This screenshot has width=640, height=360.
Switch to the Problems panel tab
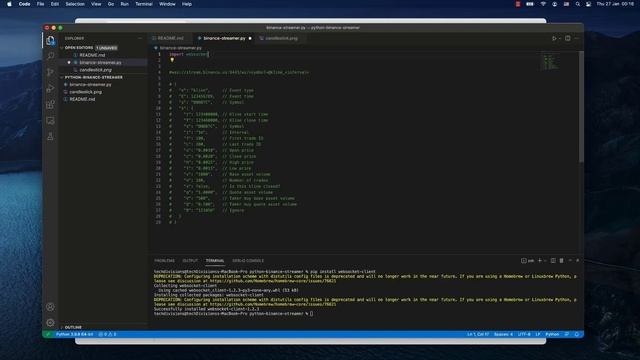click(164, 260)
